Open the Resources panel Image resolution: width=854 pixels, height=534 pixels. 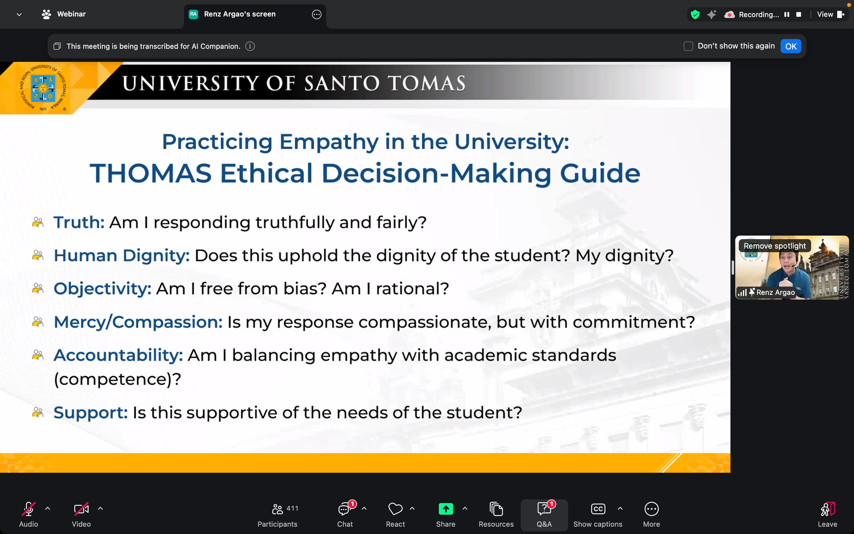(x=496, y=510)
